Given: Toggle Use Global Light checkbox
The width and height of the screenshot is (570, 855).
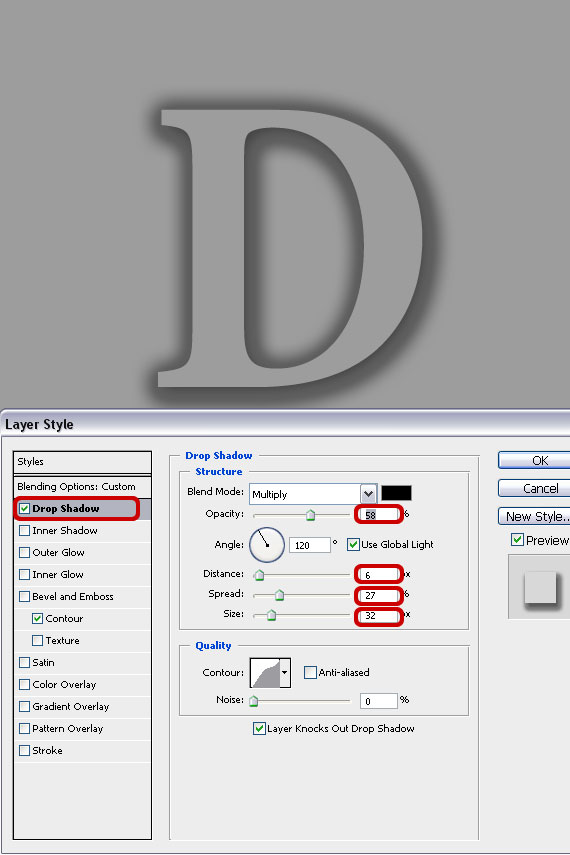Looking at the screenshot, I should click(x=353, y=544).
